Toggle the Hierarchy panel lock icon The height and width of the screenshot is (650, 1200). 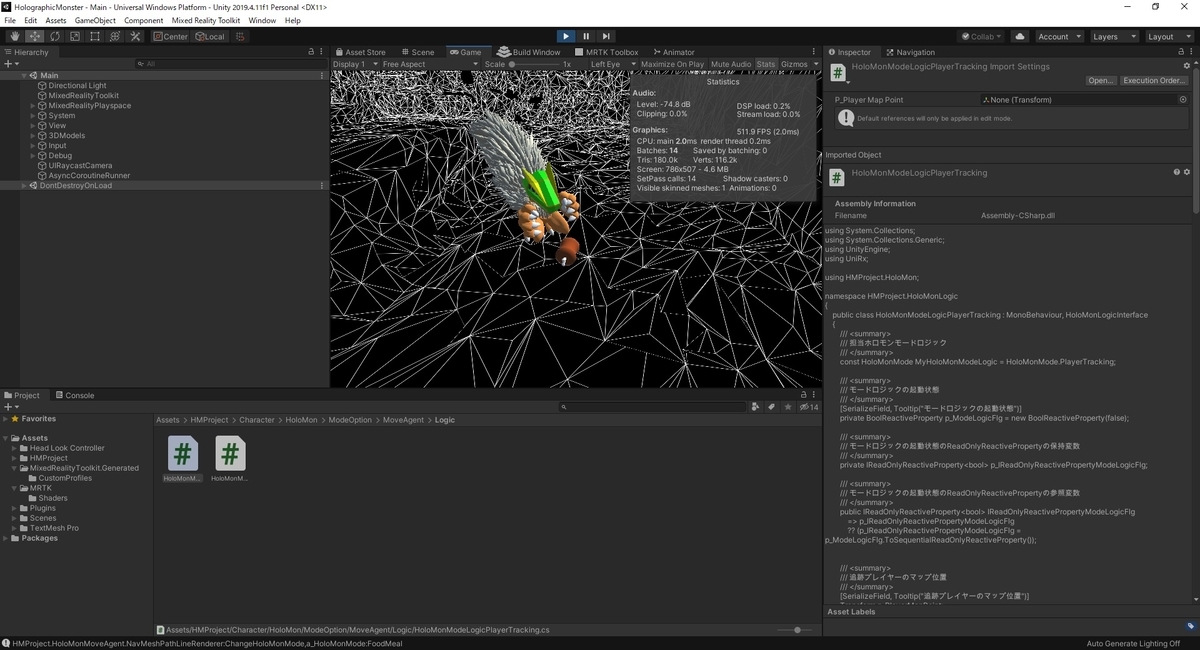pyautogui.click(x=311, y=52)
